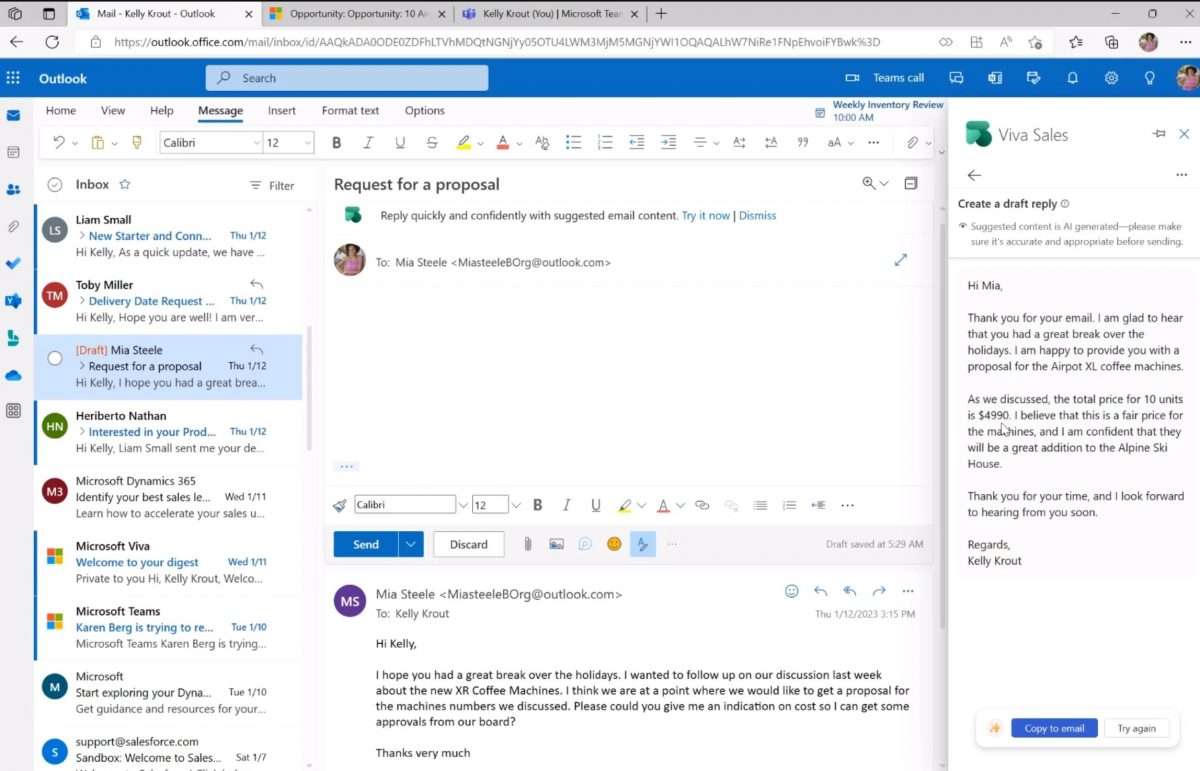Click the Copy to email button
Viewport: 1200px width, 771px height.
pyautogui.click(x=1053, y=728)
